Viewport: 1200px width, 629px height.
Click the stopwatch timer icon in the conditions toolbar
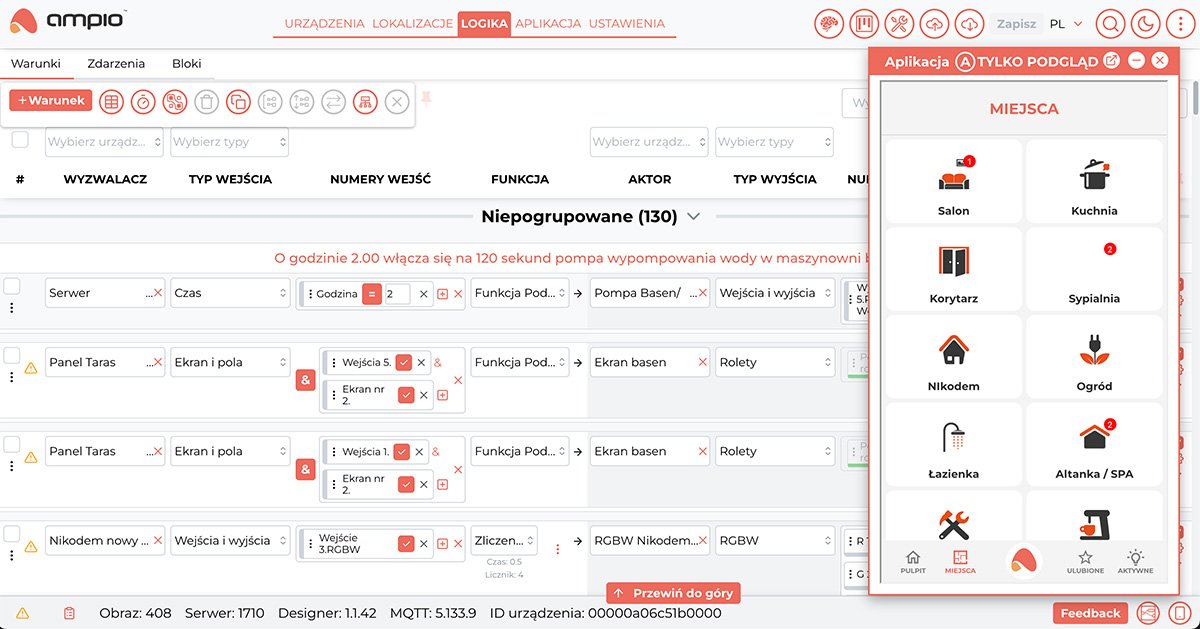coord(143,101)
